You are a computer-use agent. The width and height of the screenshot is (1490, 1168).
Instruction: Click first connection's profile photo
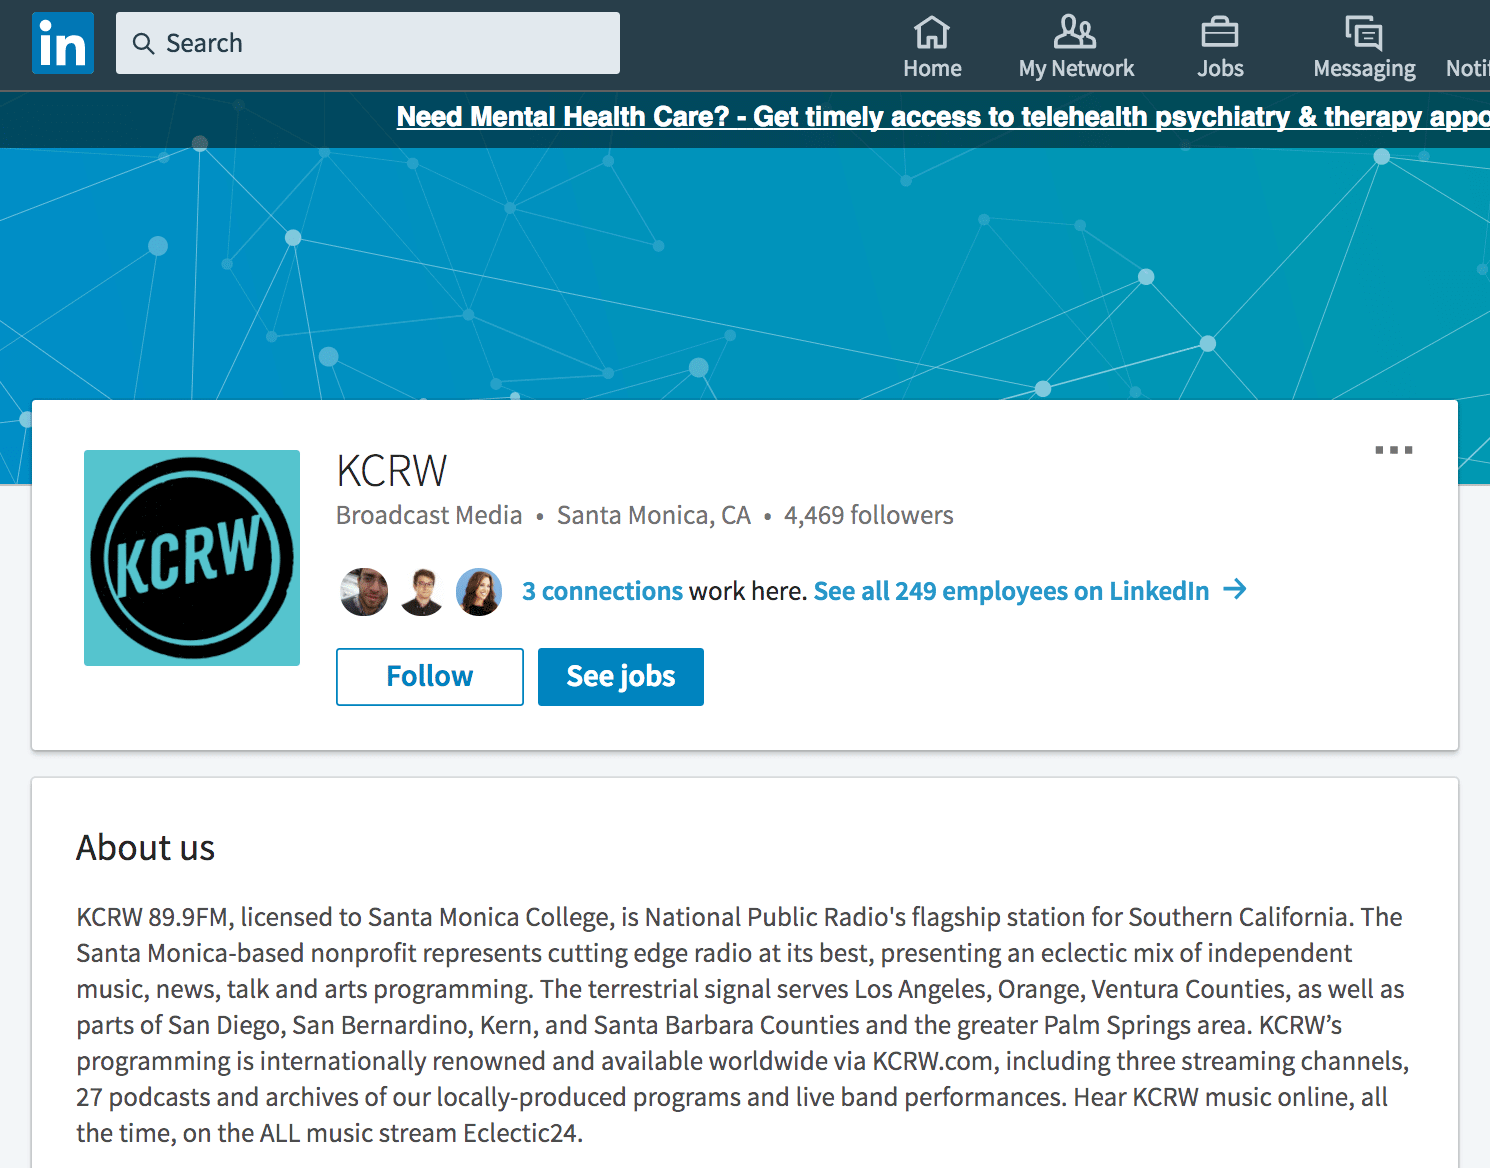click(364, 592)
